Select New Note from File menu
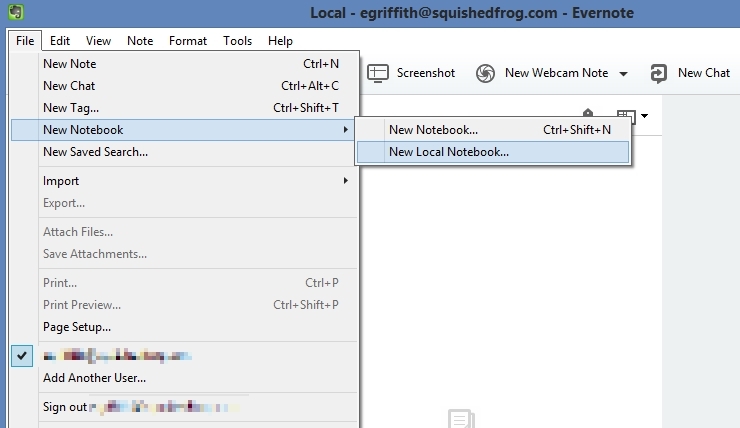Screen dimensions: 740x428 (184, 64)
